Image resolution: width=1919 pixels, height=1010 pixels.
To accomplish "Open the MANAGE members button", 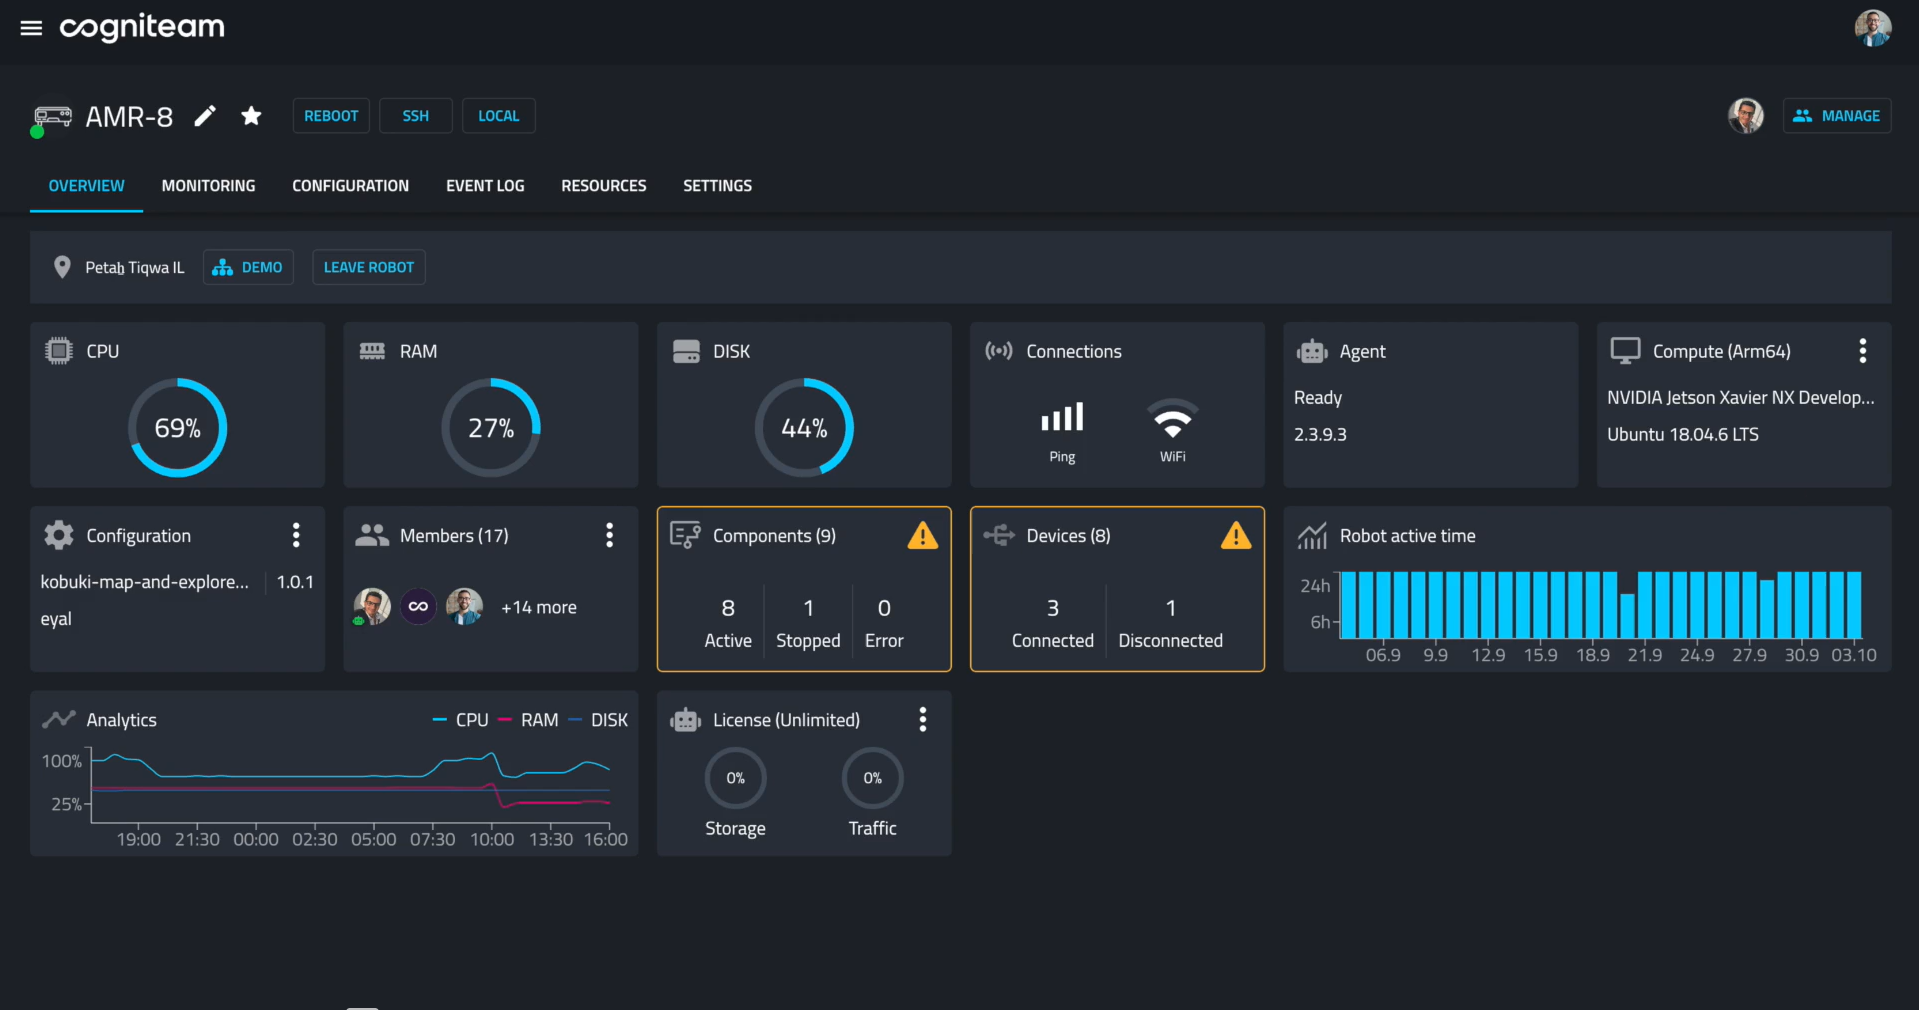I will click(x=1836, y=116).
